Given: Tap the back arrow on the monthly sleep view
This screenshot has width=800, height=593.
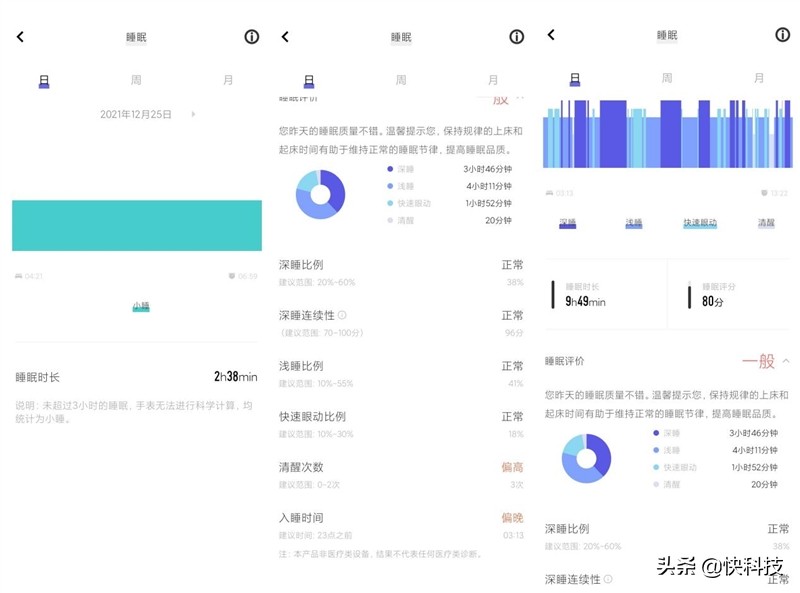Looking at the screenshot, I should point(552,36).
